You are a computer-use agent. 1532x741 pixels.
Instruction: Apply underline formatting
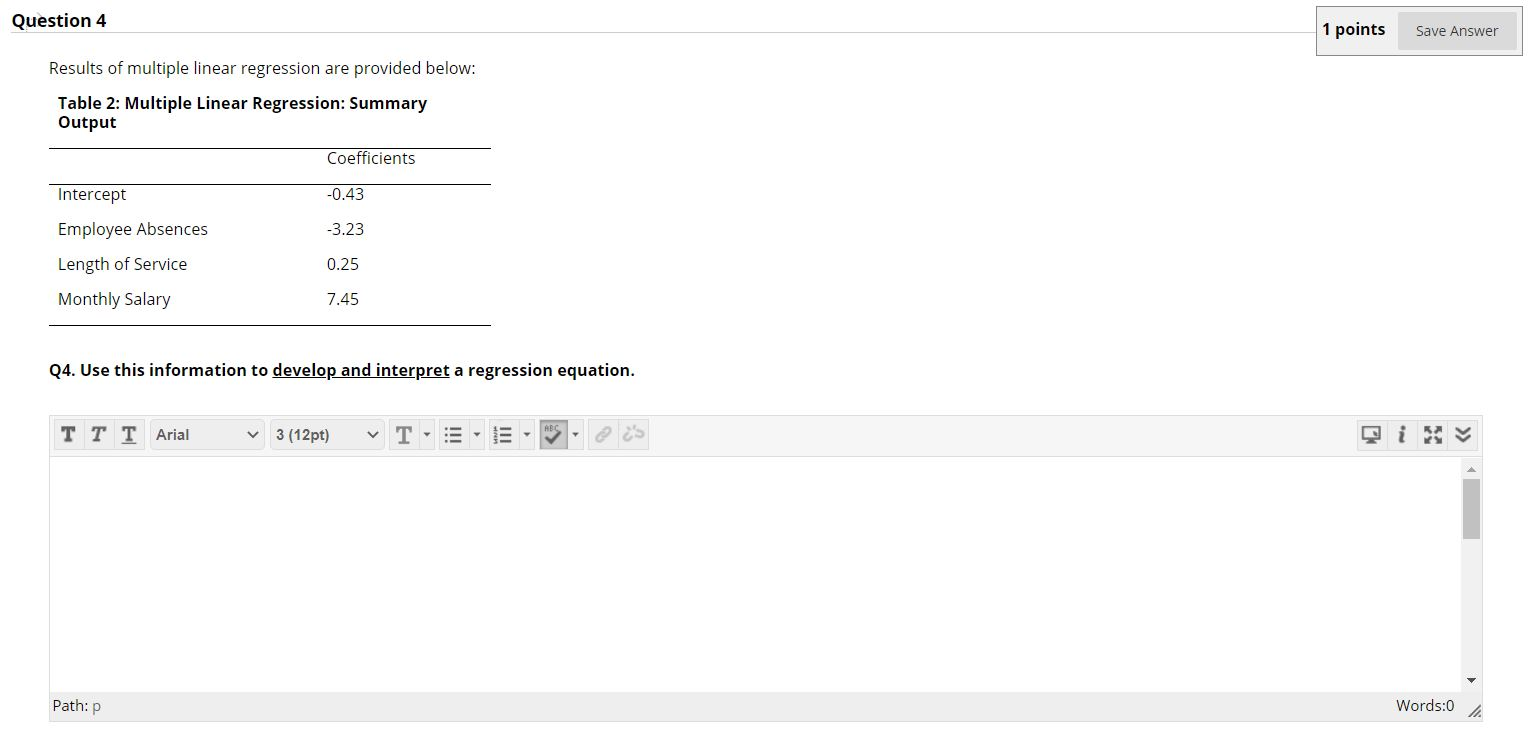pos(128,434)
